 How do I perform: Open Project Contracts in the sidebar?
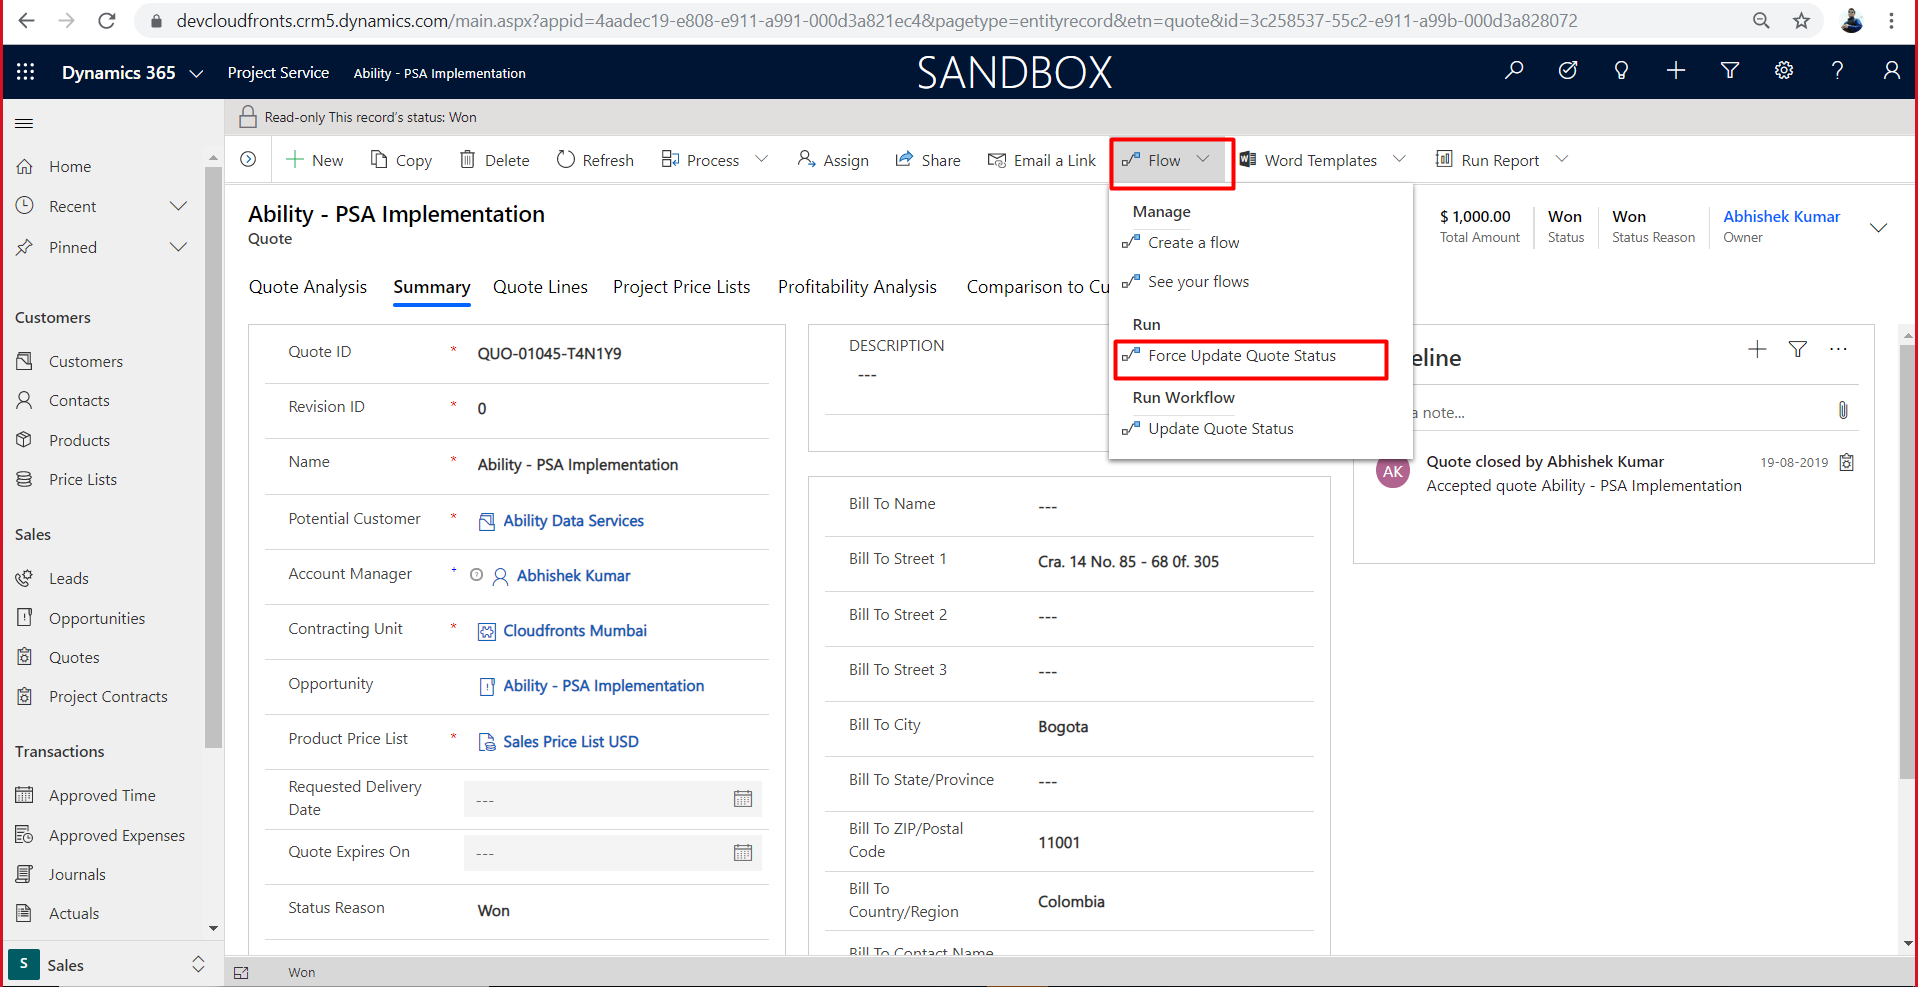108,696
